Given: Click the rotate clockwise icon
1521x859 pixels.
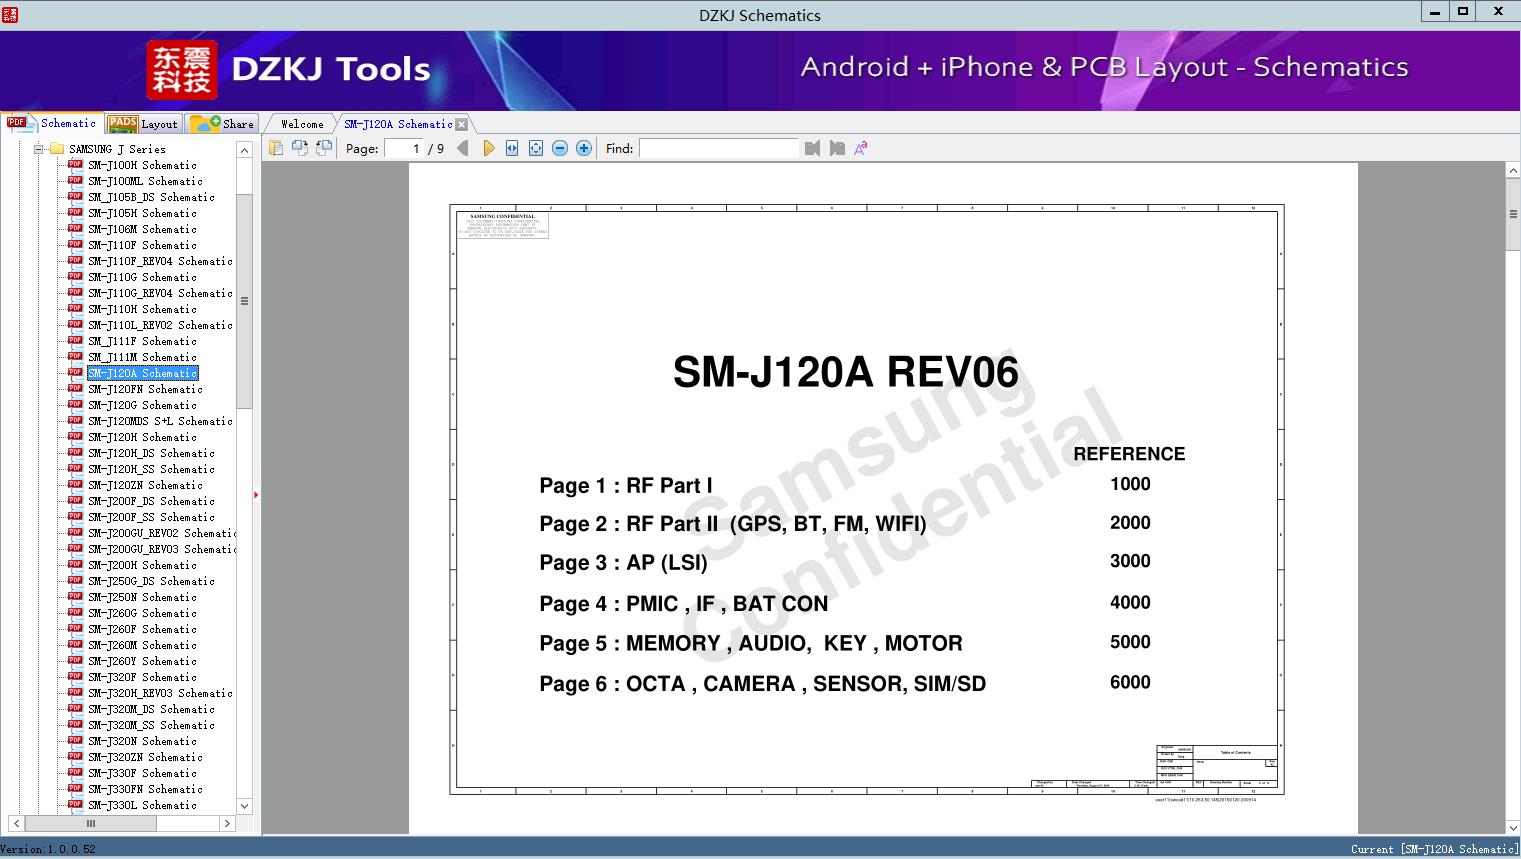Looking at the screenshot, I should (324, 148).
